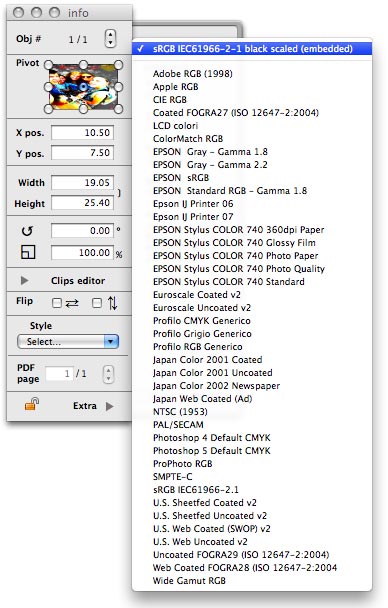Select the top-center pivot handle

tap(83, 64)
